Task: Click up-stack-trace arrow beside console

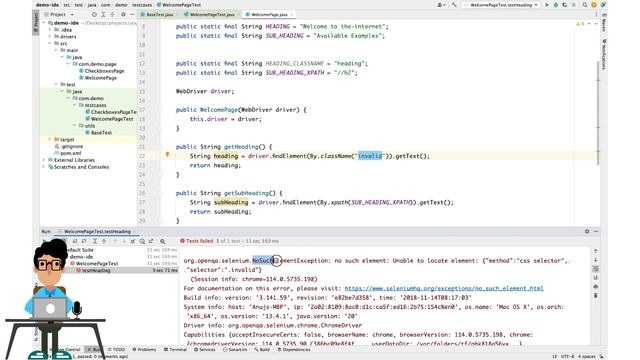Action: tap(596, 251)
